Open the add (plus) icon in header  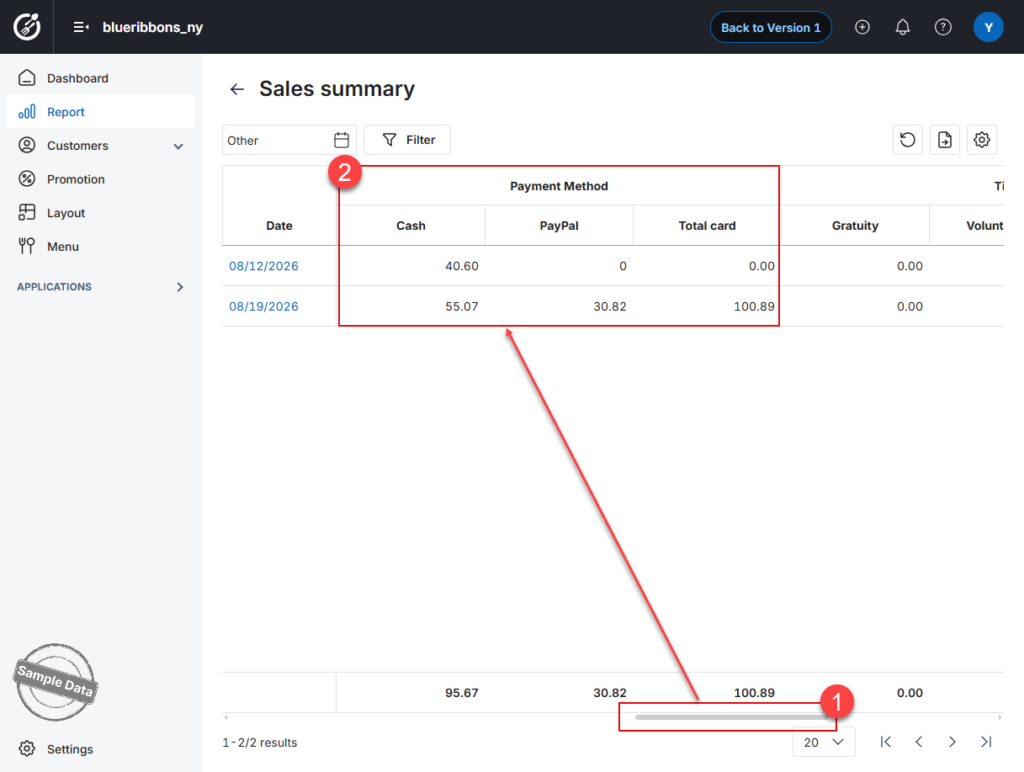(x=862, y=27)
